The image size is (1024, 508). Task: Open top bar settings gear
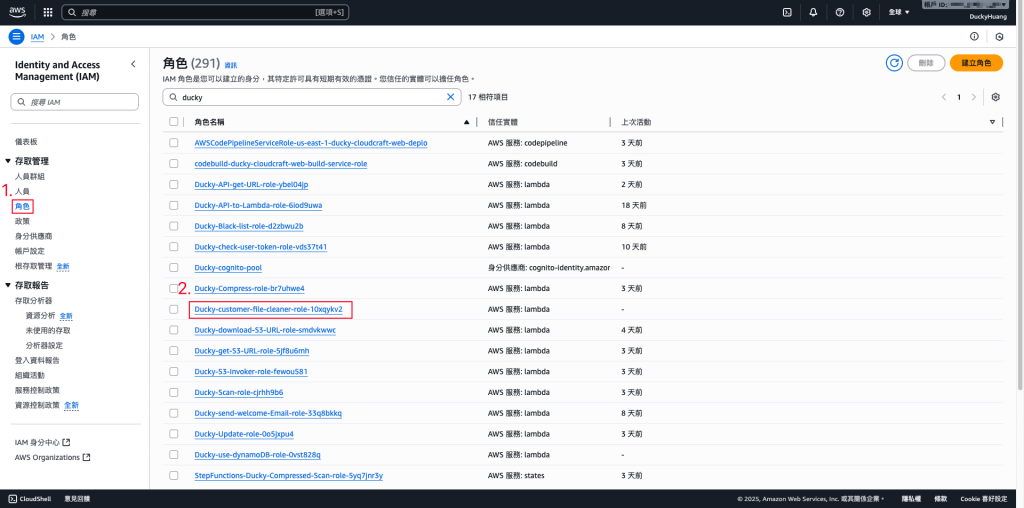click(x=867, y=12)
